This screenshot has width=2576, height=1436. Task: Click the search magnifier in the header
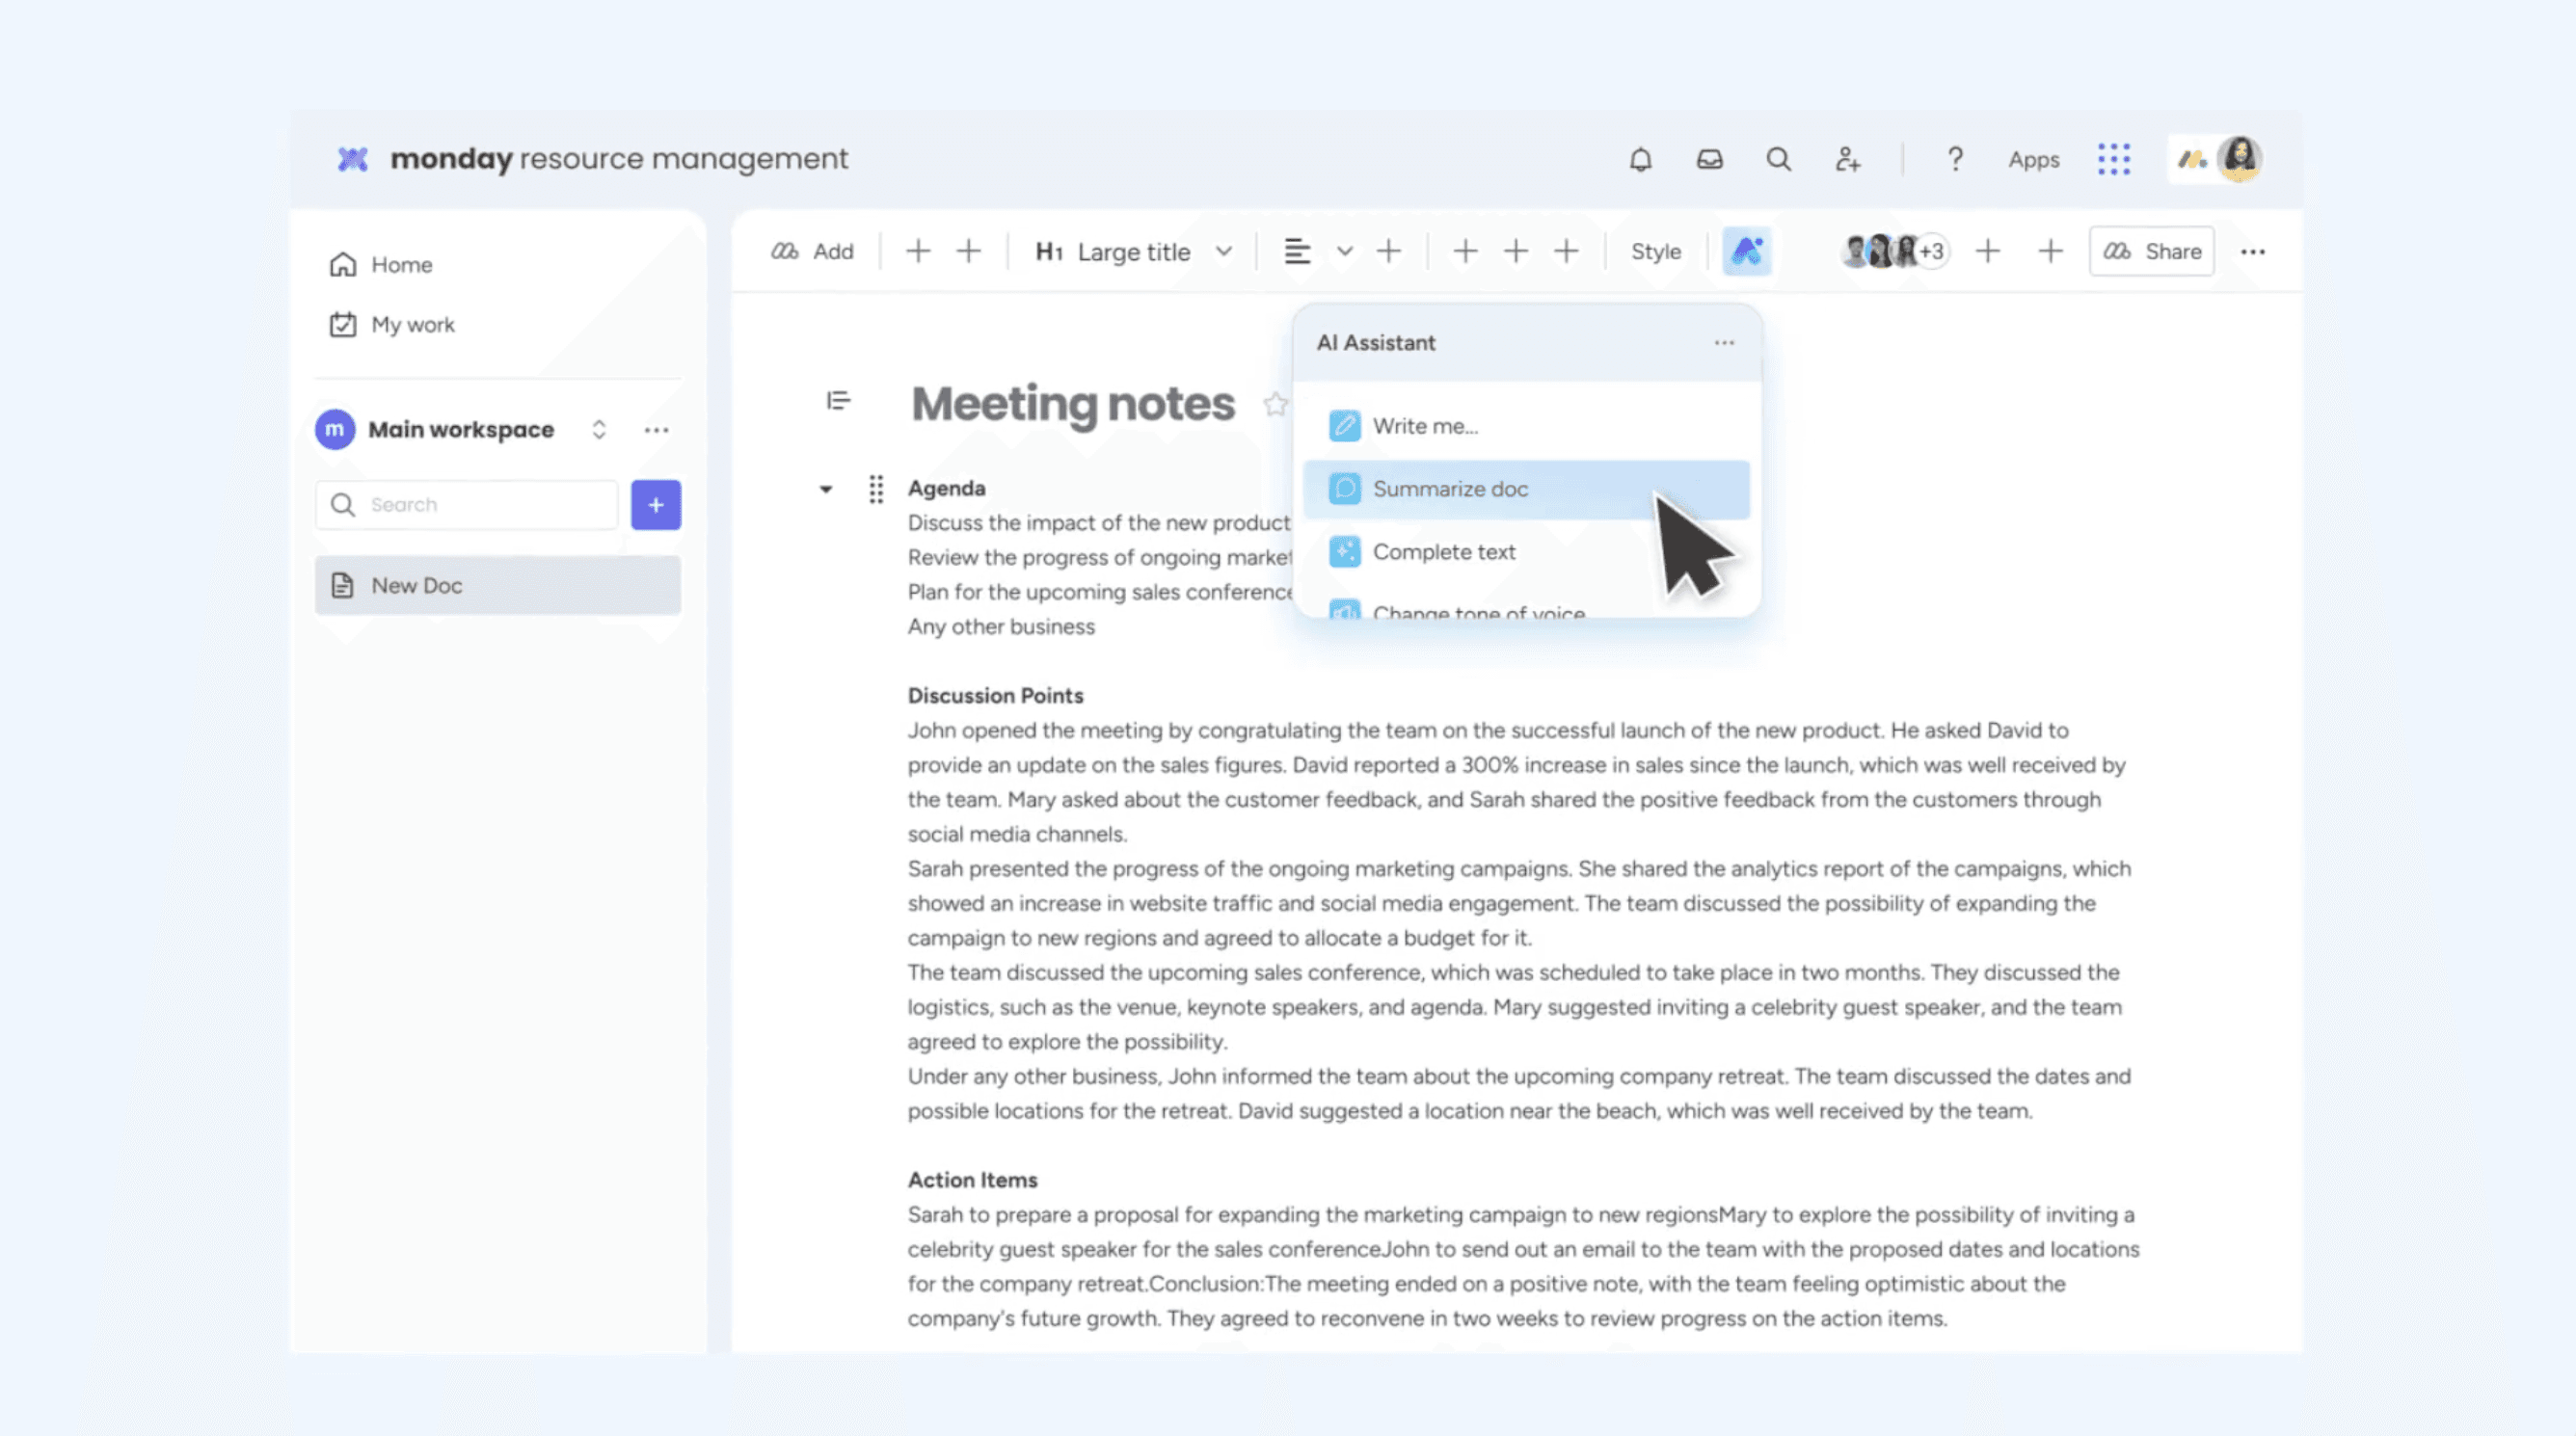(x=1779, y=159)
